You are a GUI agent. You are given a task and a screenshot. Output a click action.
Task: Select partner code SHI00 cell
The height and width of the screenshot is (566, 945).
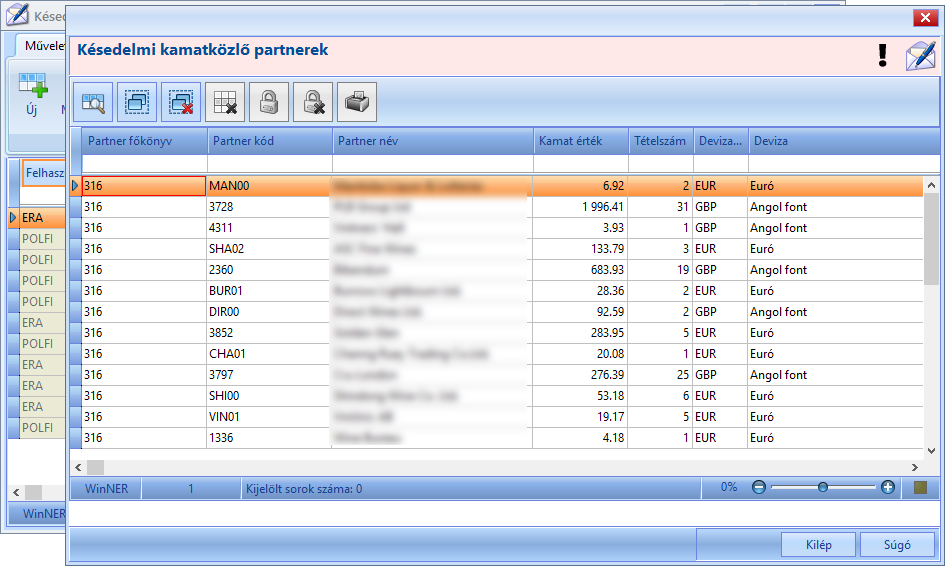coord(269,396)
